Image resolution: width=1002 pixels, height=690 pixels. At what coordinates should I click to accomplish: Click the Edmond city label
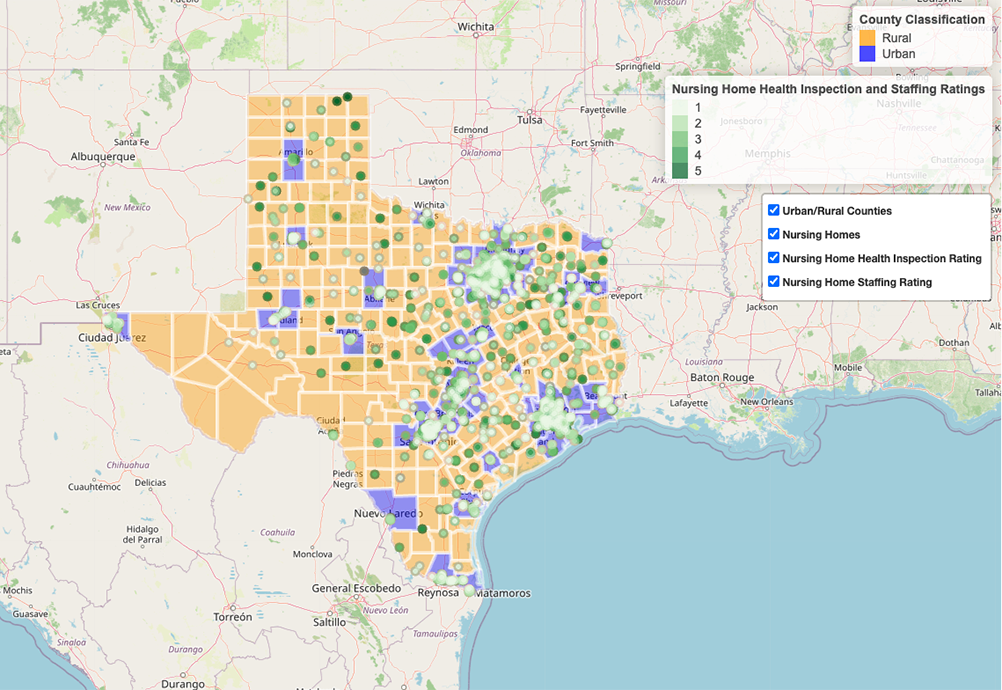pos(471,129)
